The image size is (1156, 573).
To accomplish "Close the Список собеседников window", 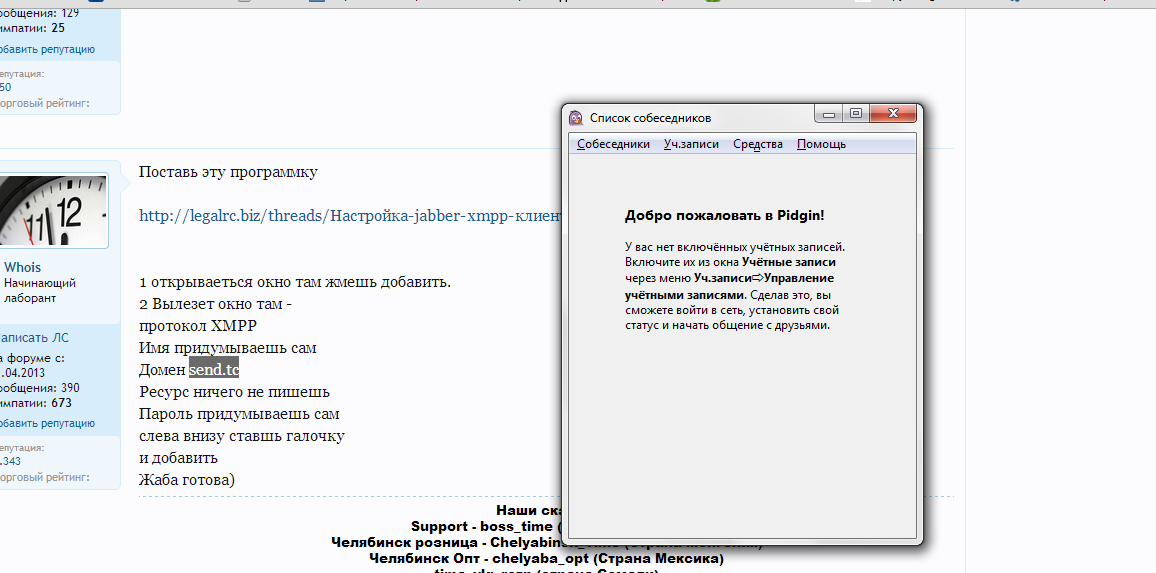I will (x=893, y=114).
